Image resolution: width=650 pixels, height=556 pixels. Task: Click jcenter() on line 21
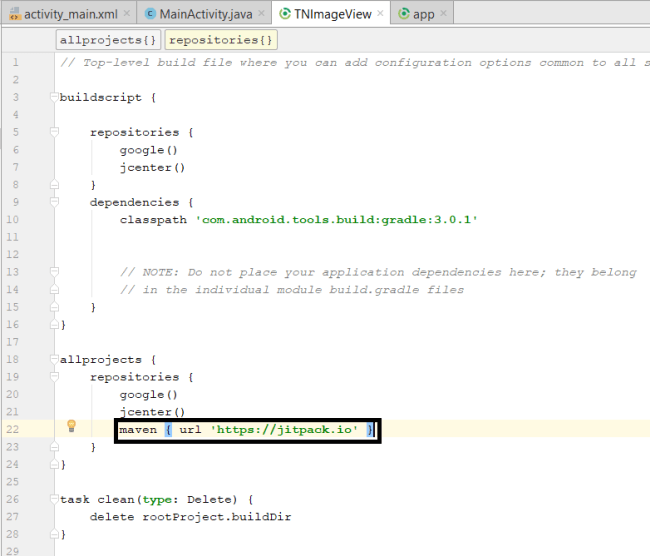click(152, 412)
